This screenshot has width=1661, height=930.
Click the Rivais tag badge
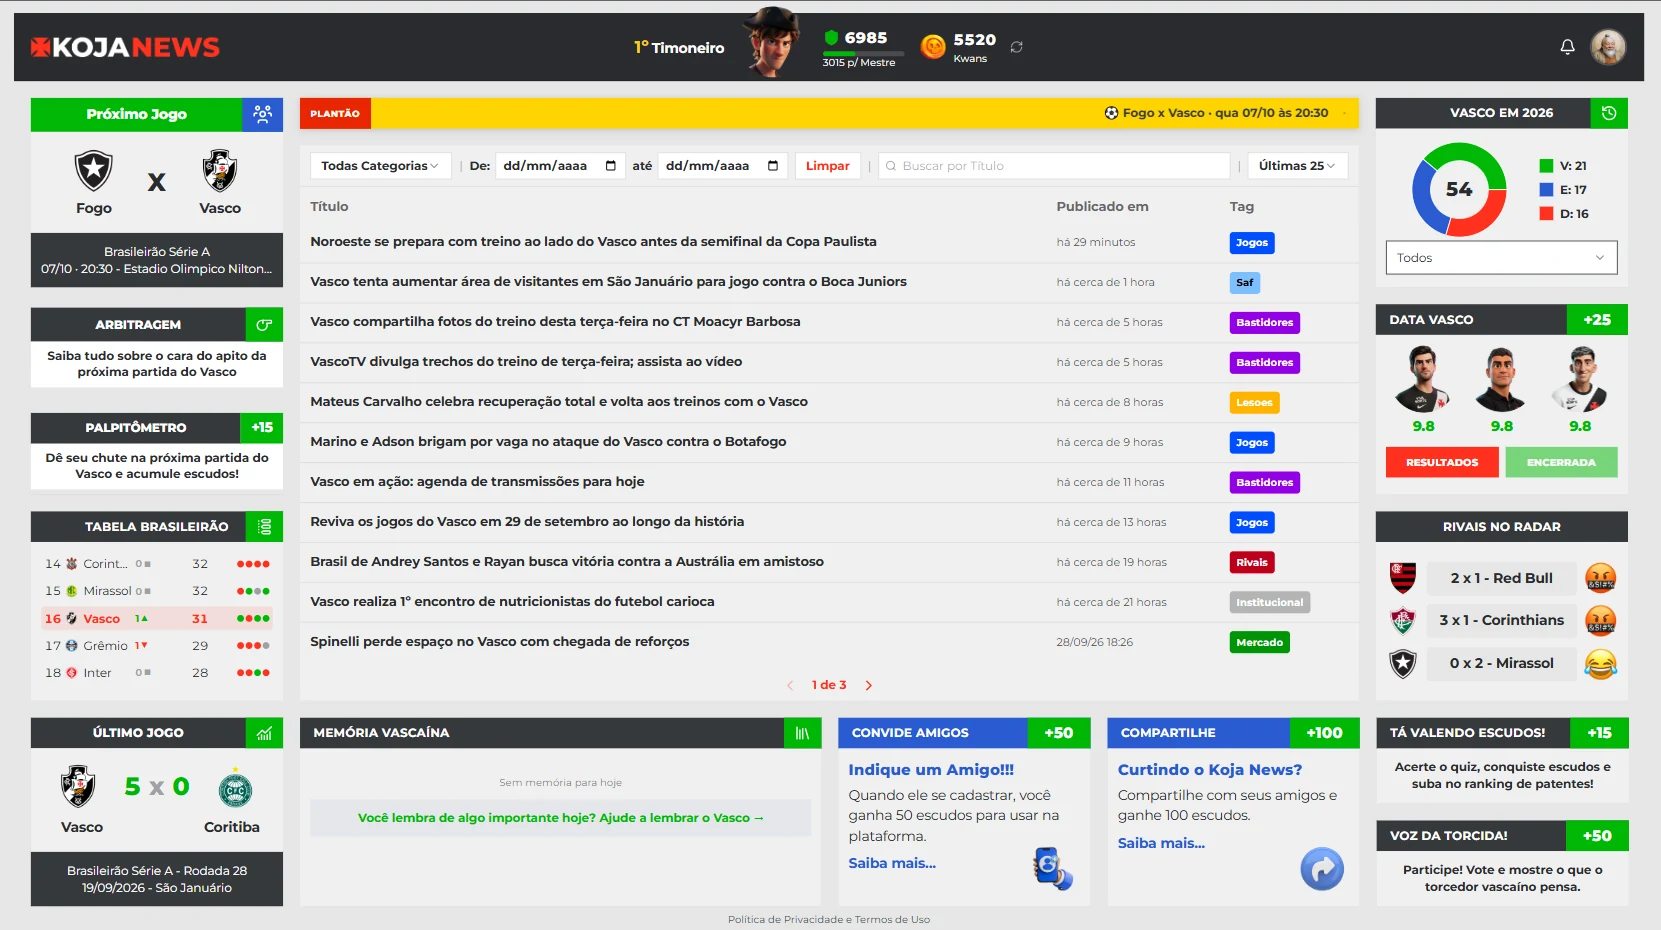(1251, 563)
